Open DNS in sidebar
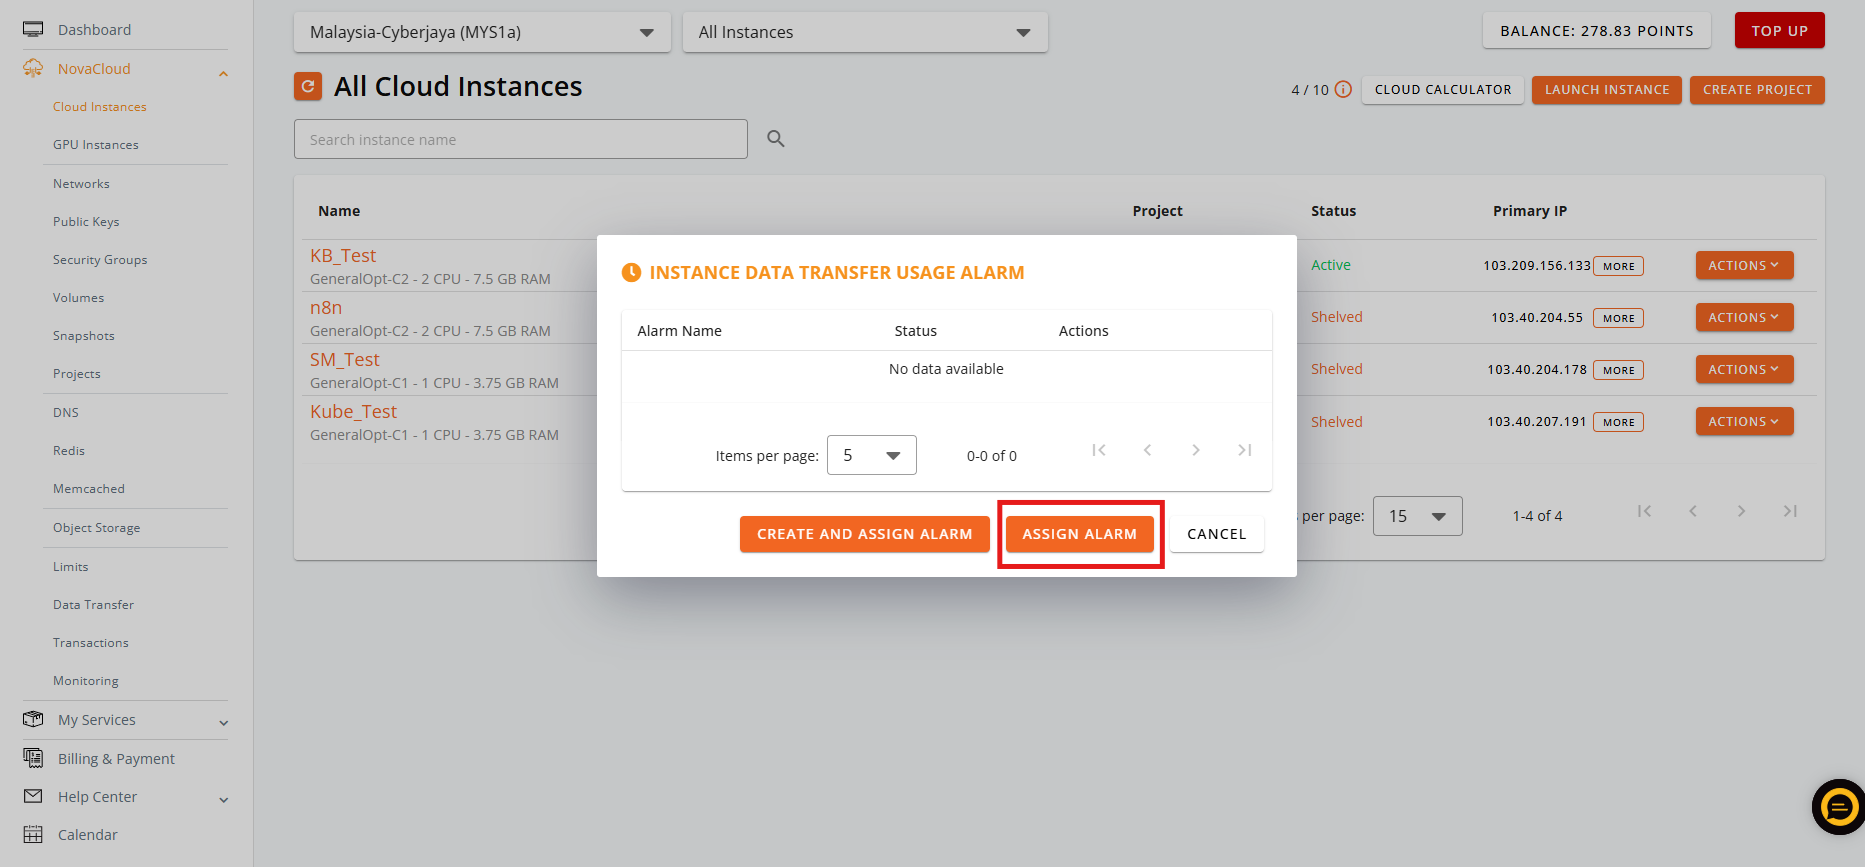This screenshot has width=1865, height=867. [66, 413]
